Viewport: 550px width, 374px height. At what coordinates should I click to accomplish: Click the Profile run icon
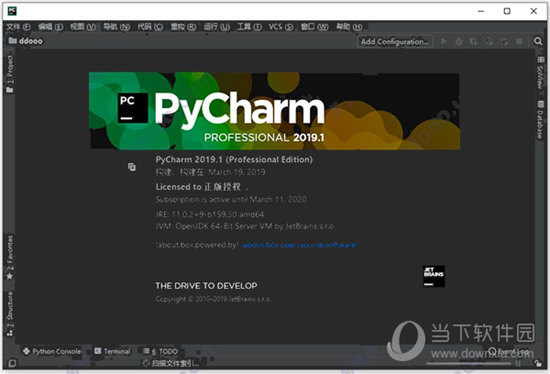click(x=489, y=41)
